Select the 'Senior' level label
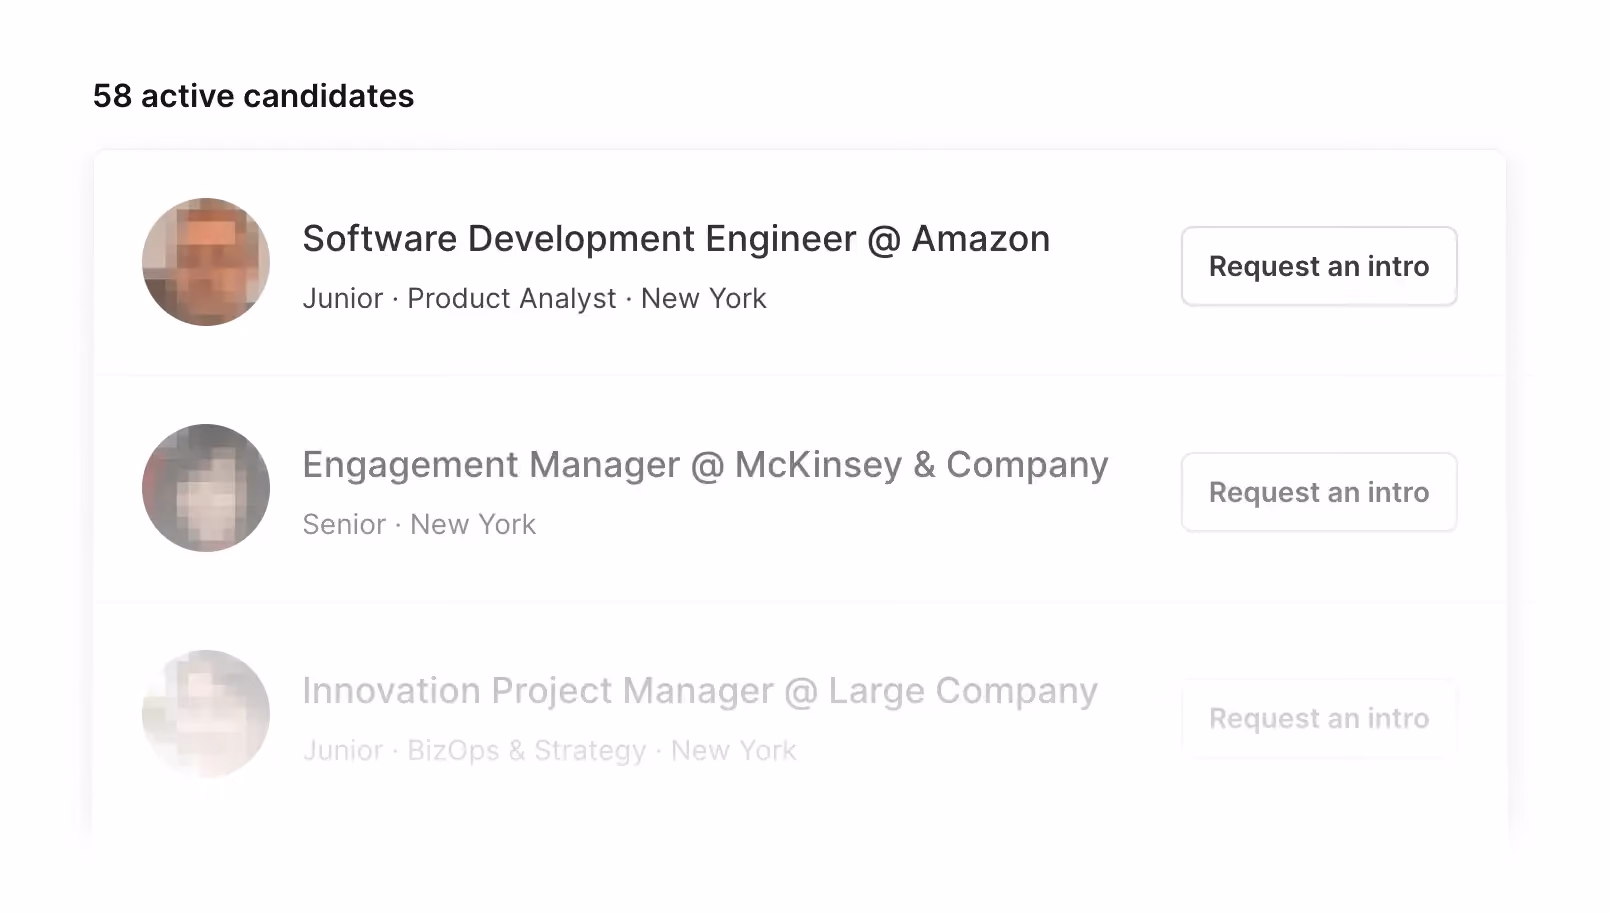Viewport: 1610px width, 914px height. tap(344, 524)
